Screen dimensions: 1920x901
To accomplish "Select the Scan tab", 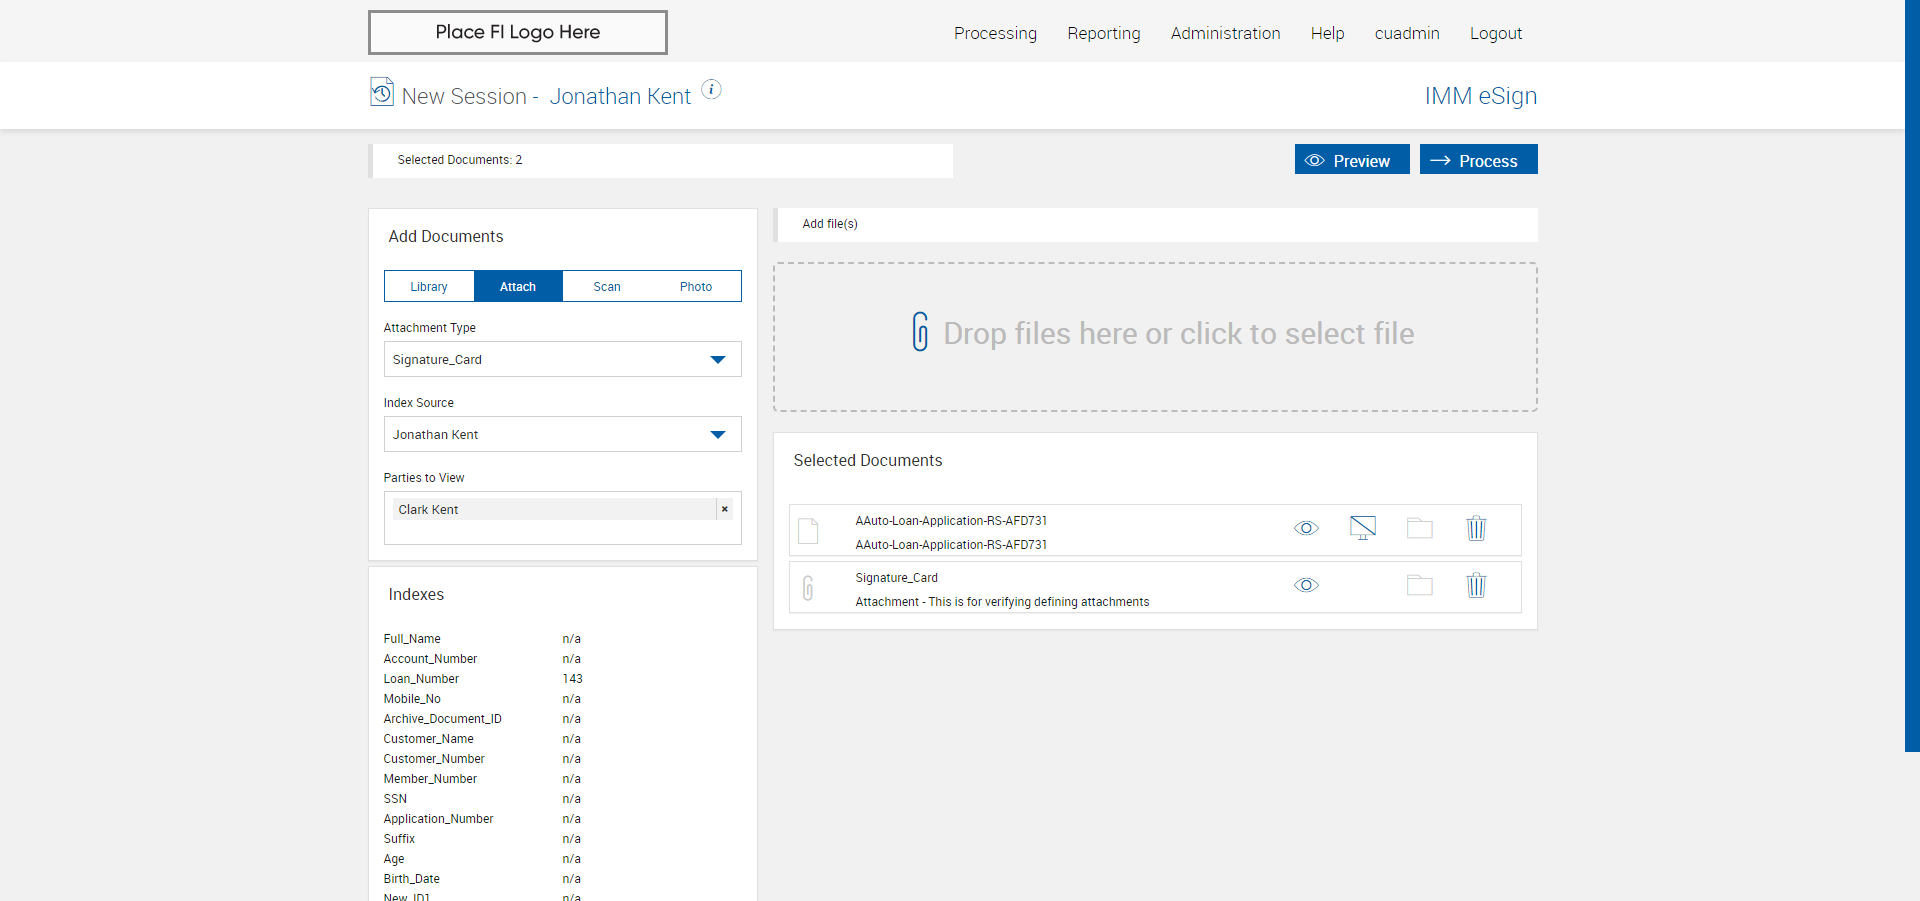I will (607, 287).
